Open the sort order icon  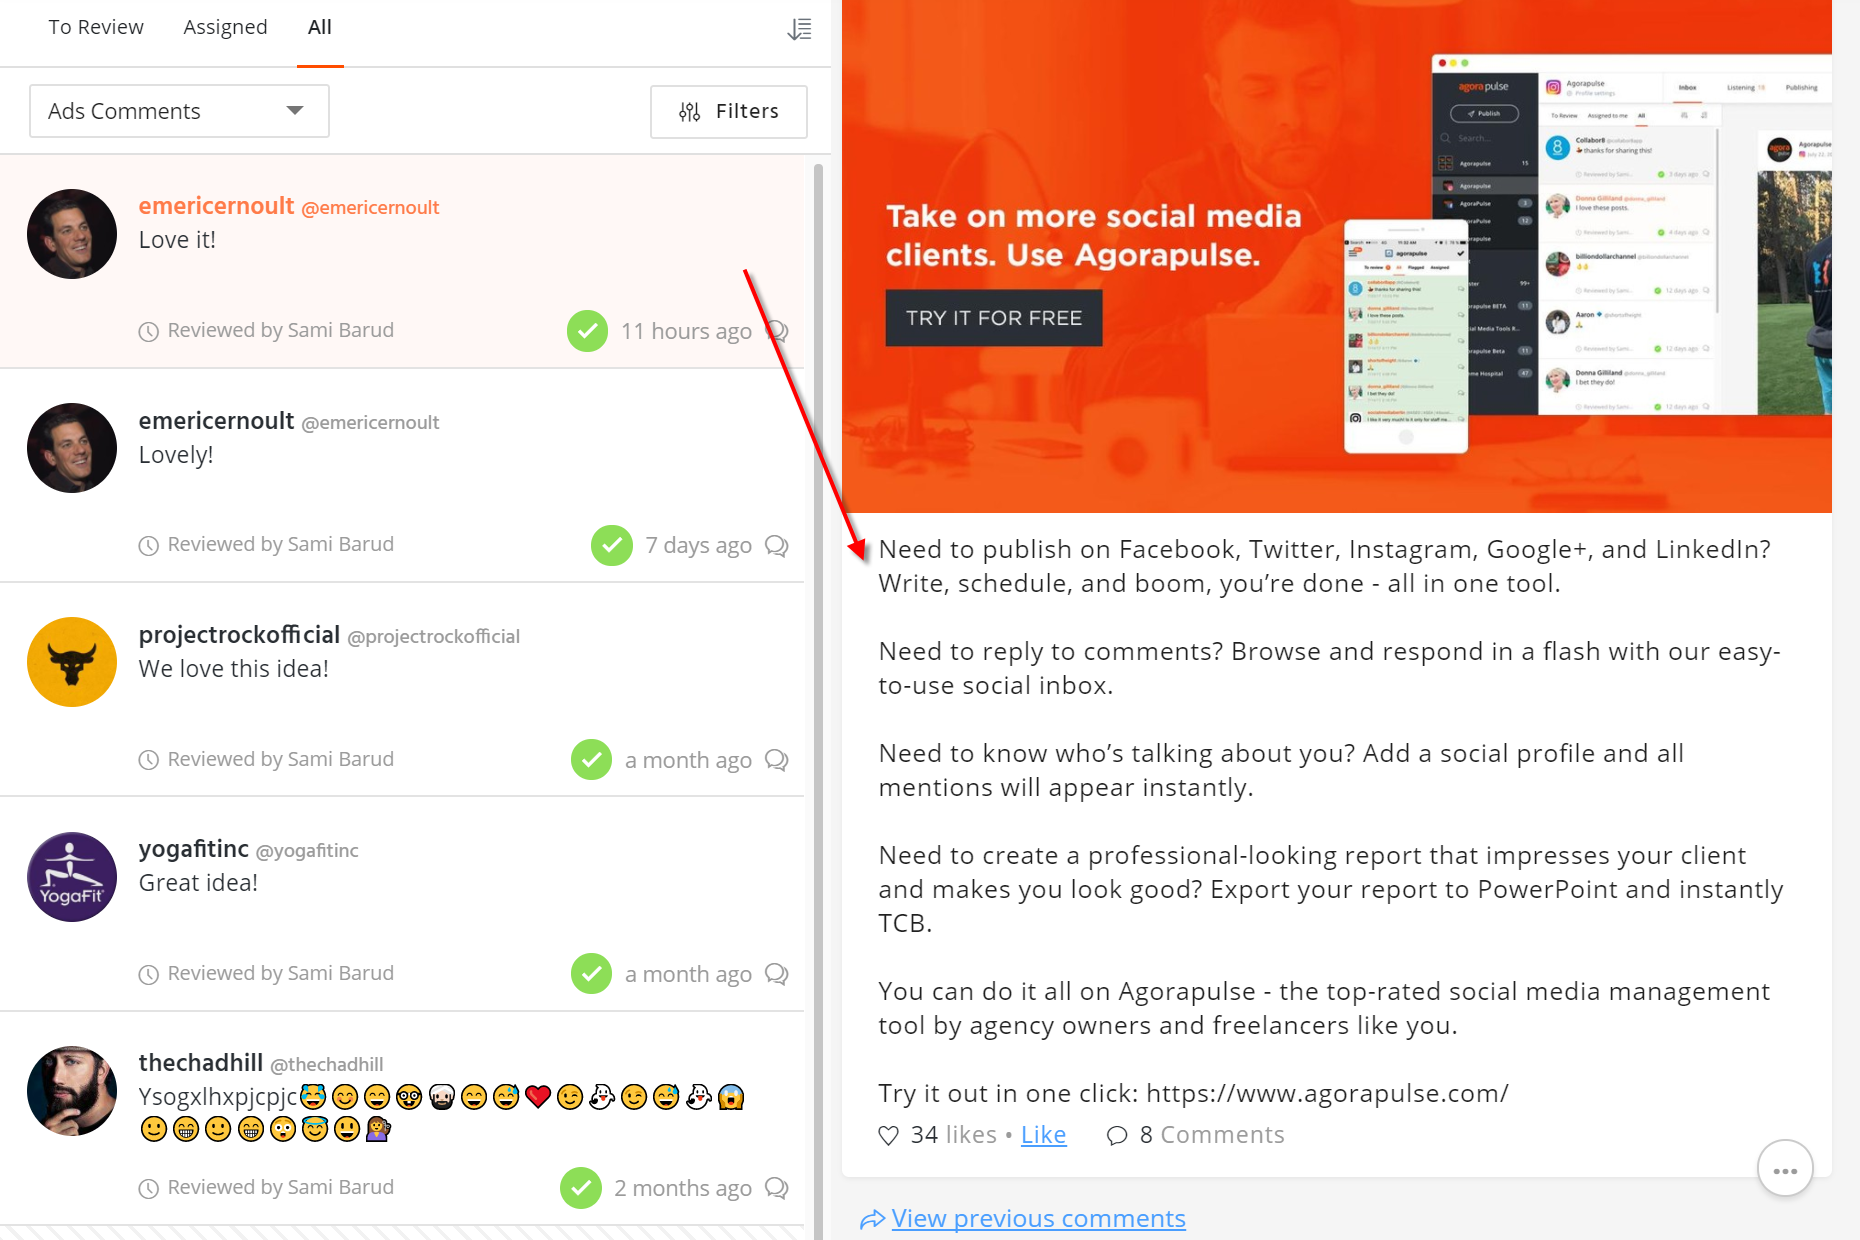799,29
